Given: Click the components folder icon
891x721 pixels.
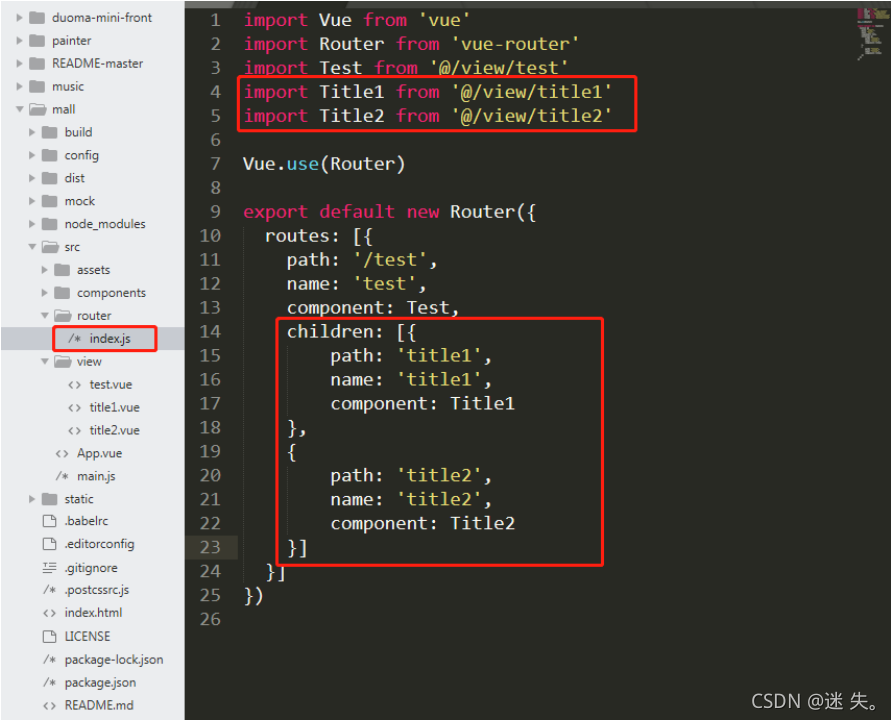Looking at the screenshot, I should (62, 293).
